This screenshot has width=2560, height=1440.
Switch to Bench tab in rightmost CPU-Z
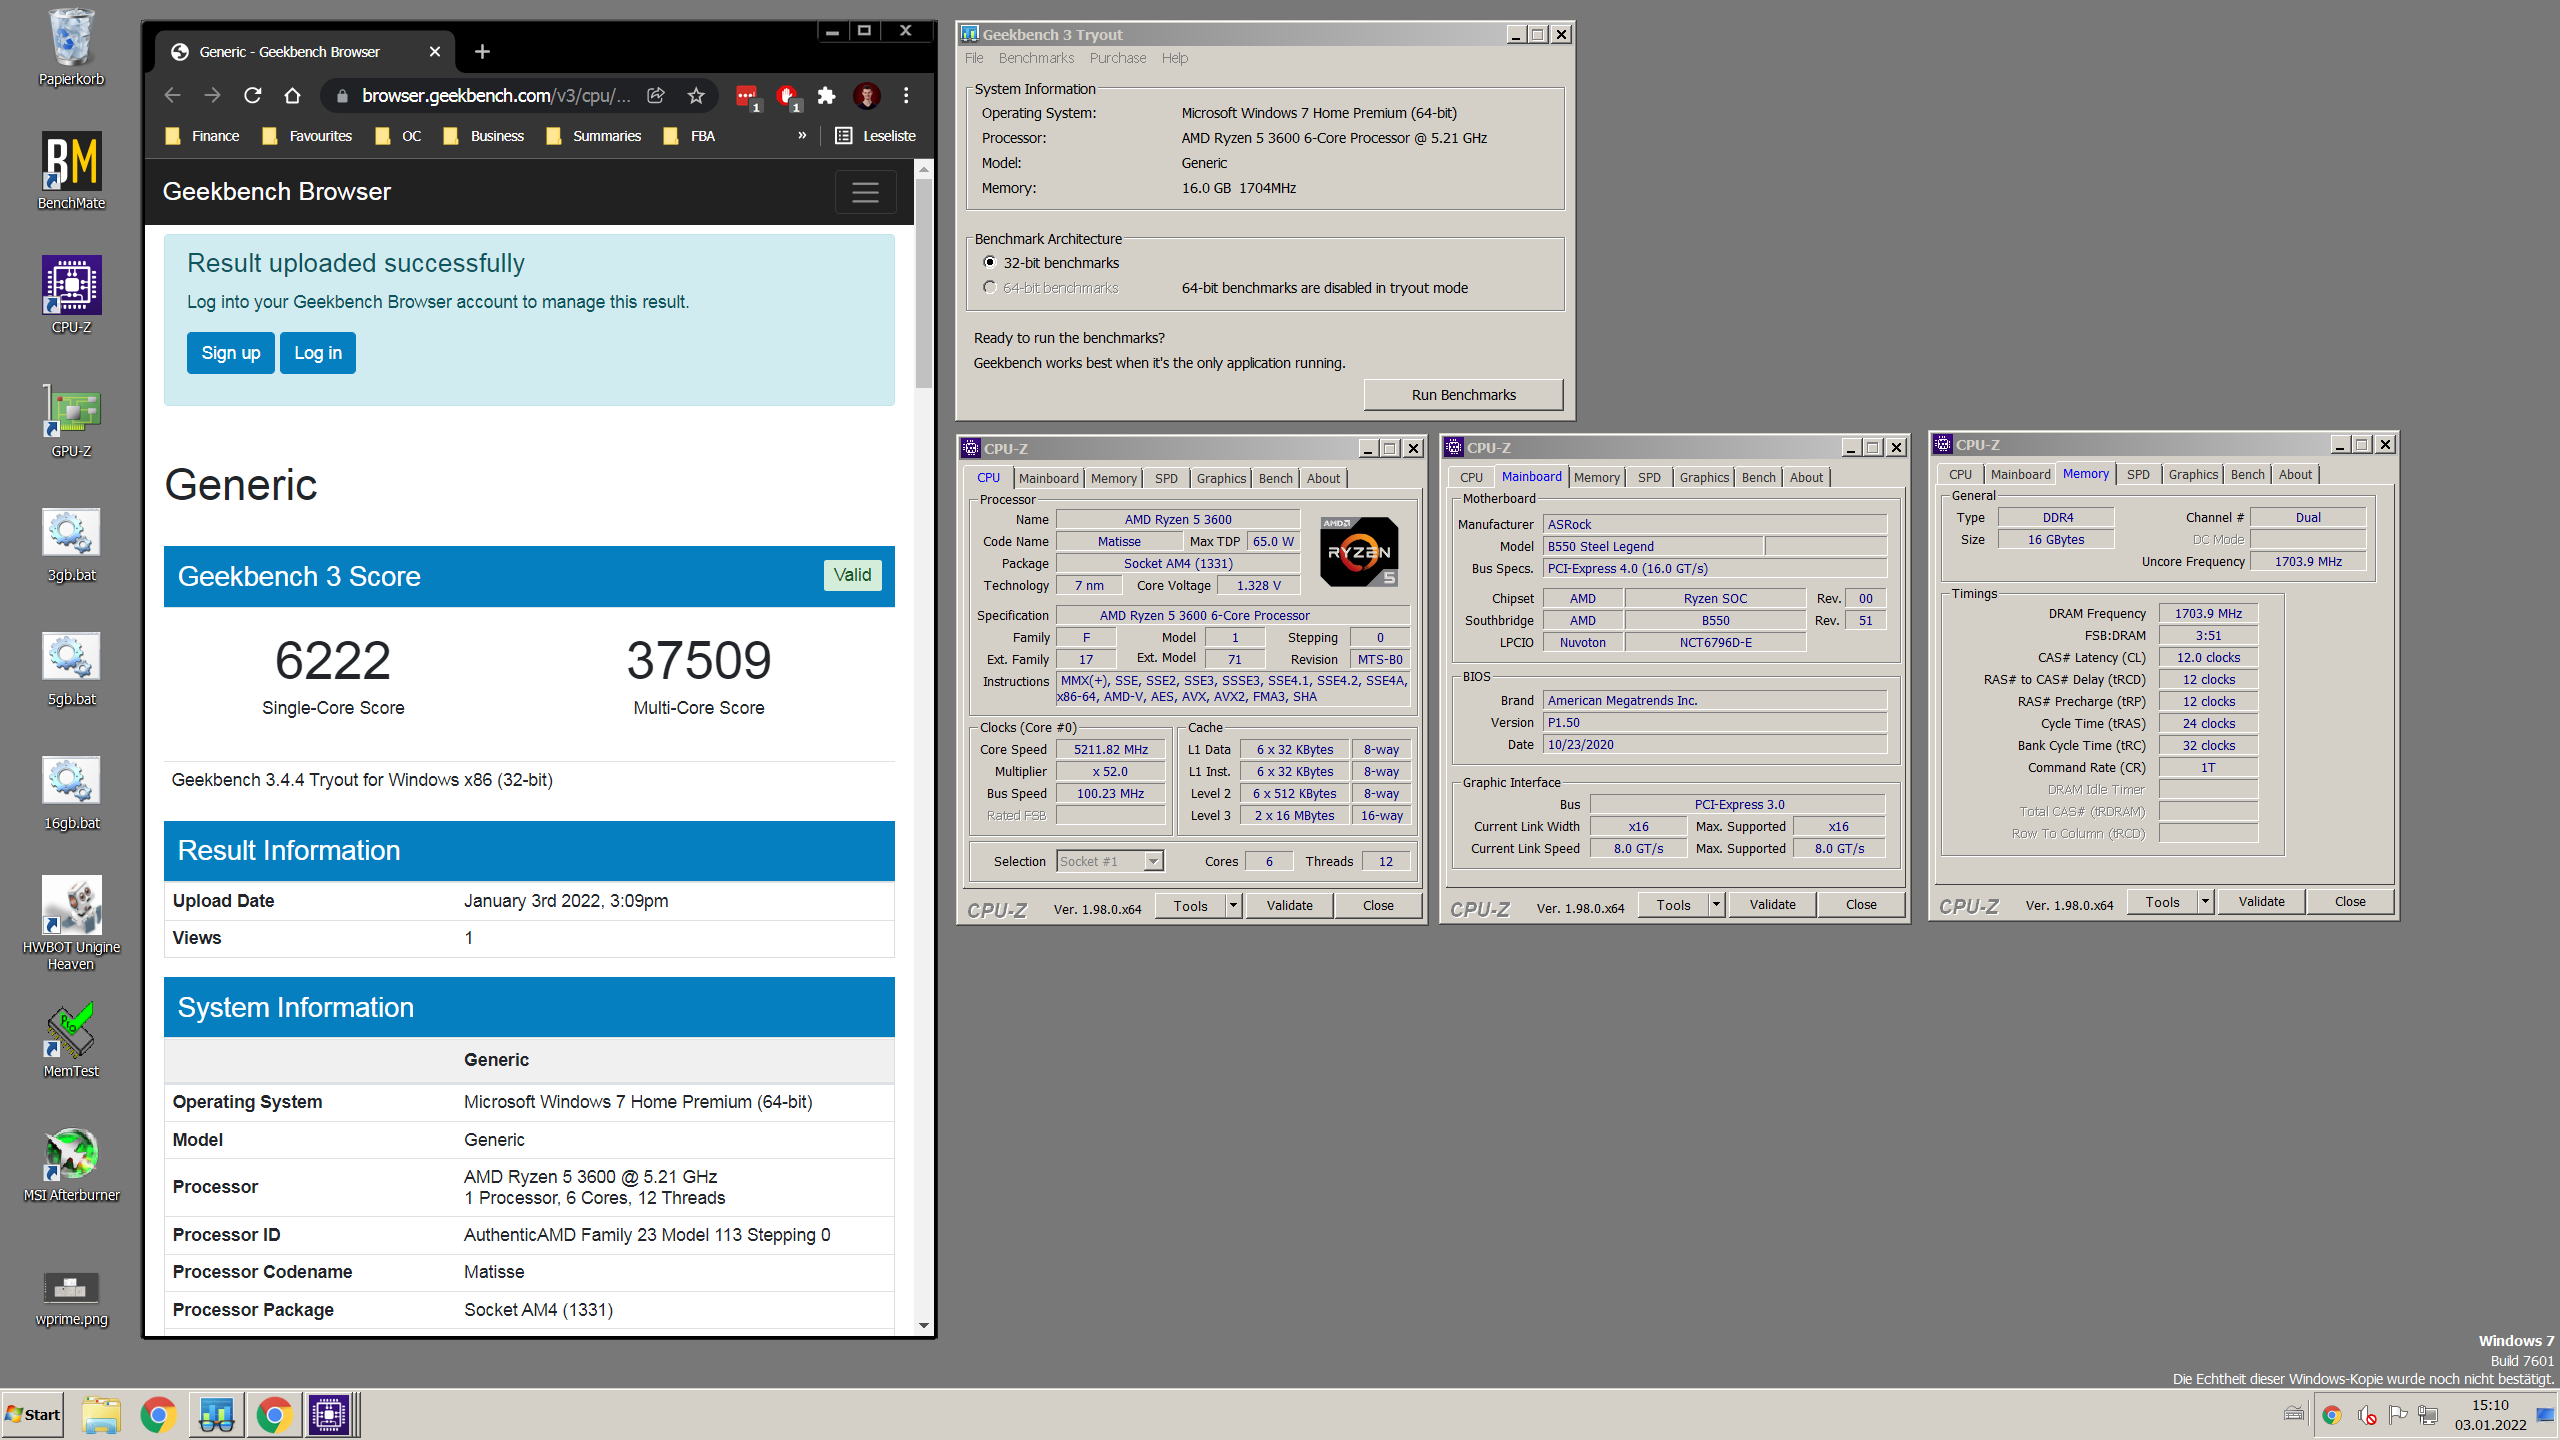click(2247, 474)
